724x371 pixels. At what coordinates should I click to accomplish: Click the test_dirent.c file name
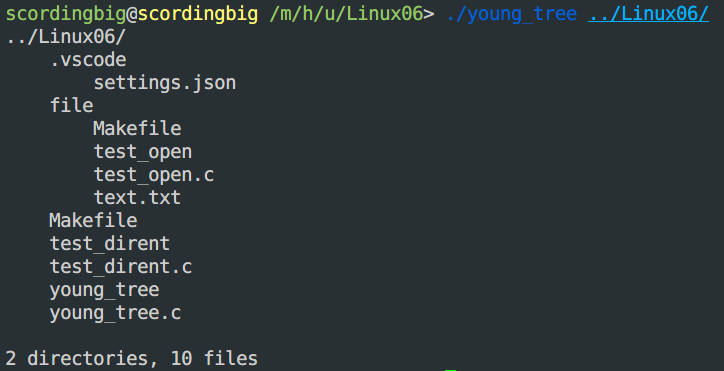(x=121, y=267)
